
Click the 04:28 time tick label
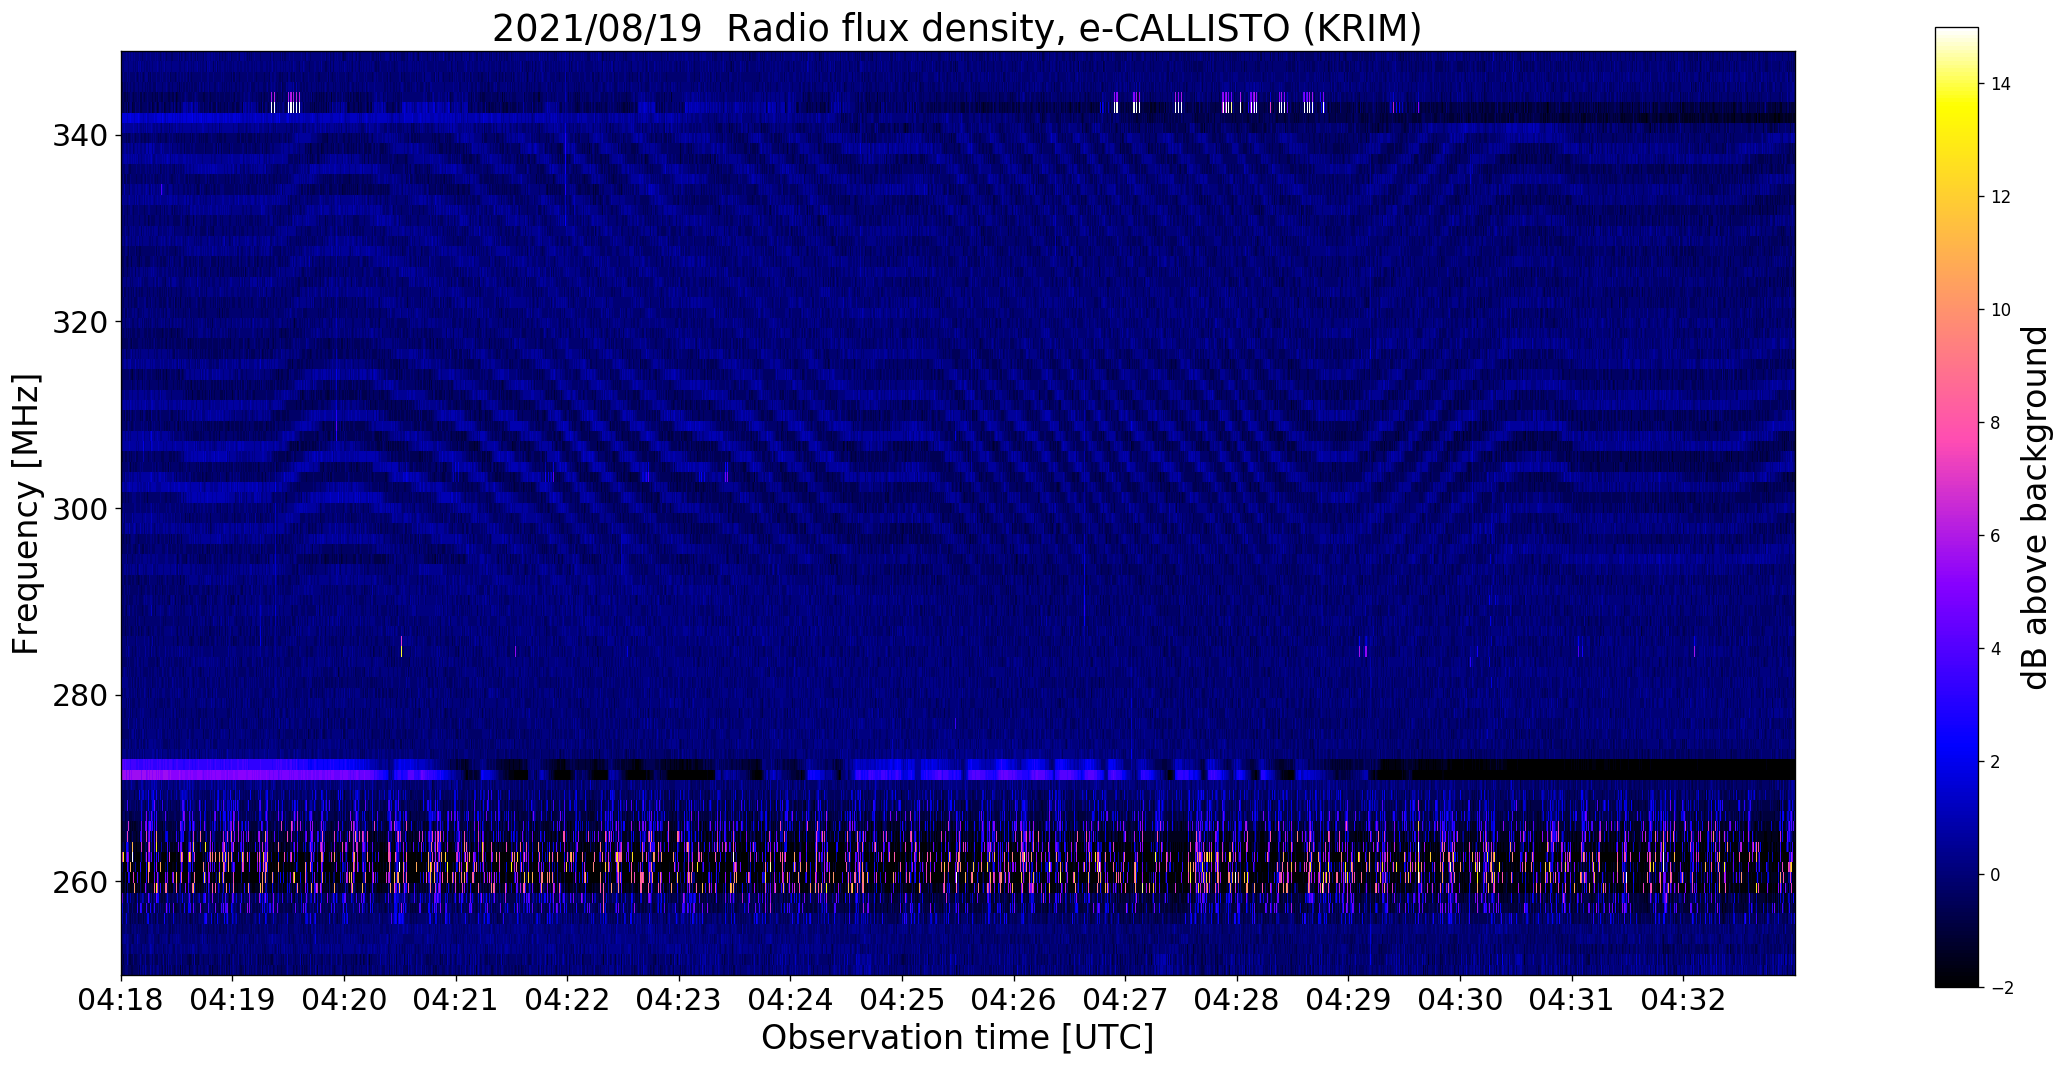(x=1237, y=1000)
